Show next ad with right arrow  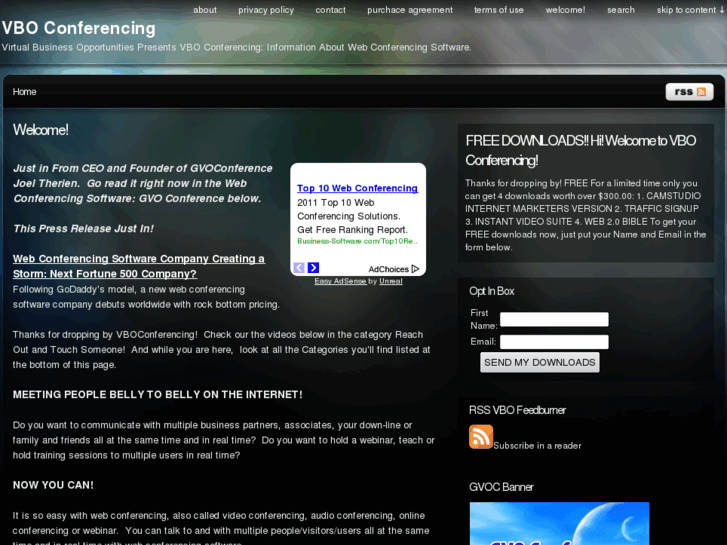coord(313,268)
